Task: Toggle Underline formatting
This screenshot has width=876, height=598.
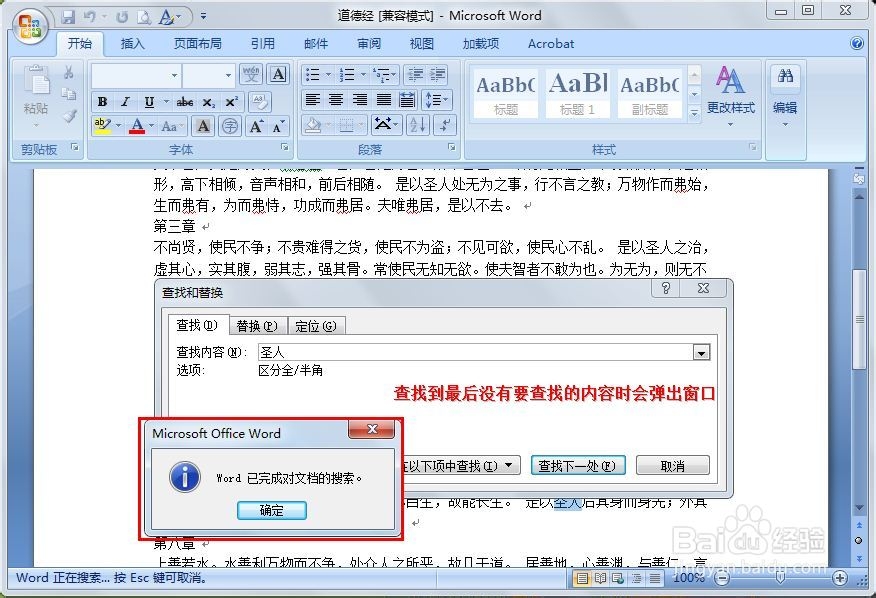Action: pyautogui.click(x=149, y=102)
